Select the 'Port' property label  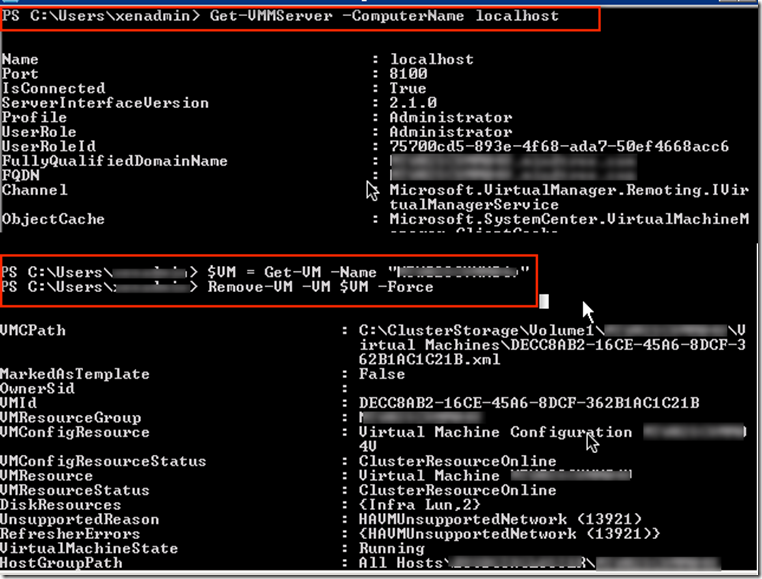pos(20,74)
